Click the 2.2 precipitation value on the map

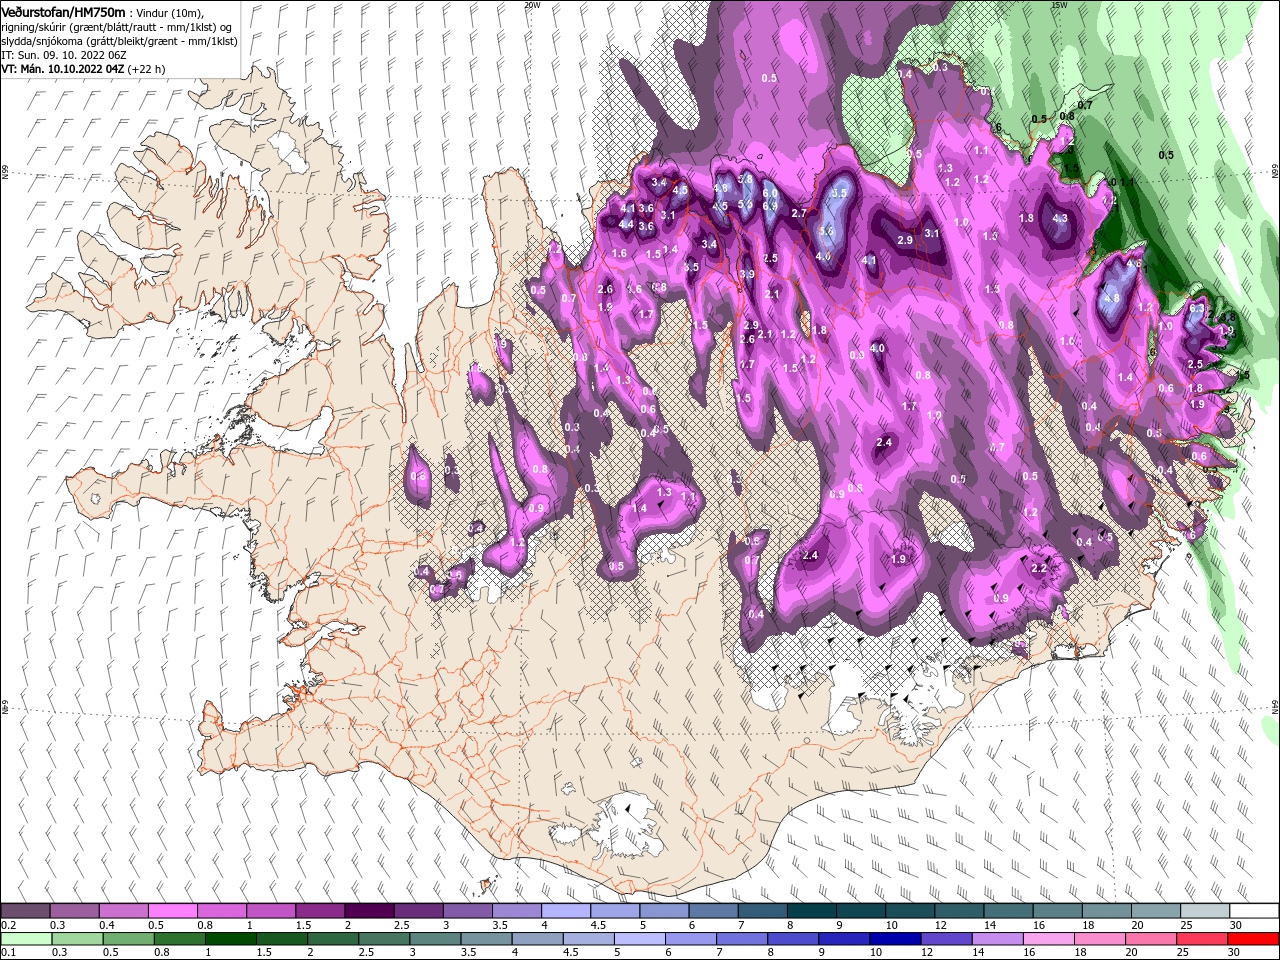(1038, 568)
